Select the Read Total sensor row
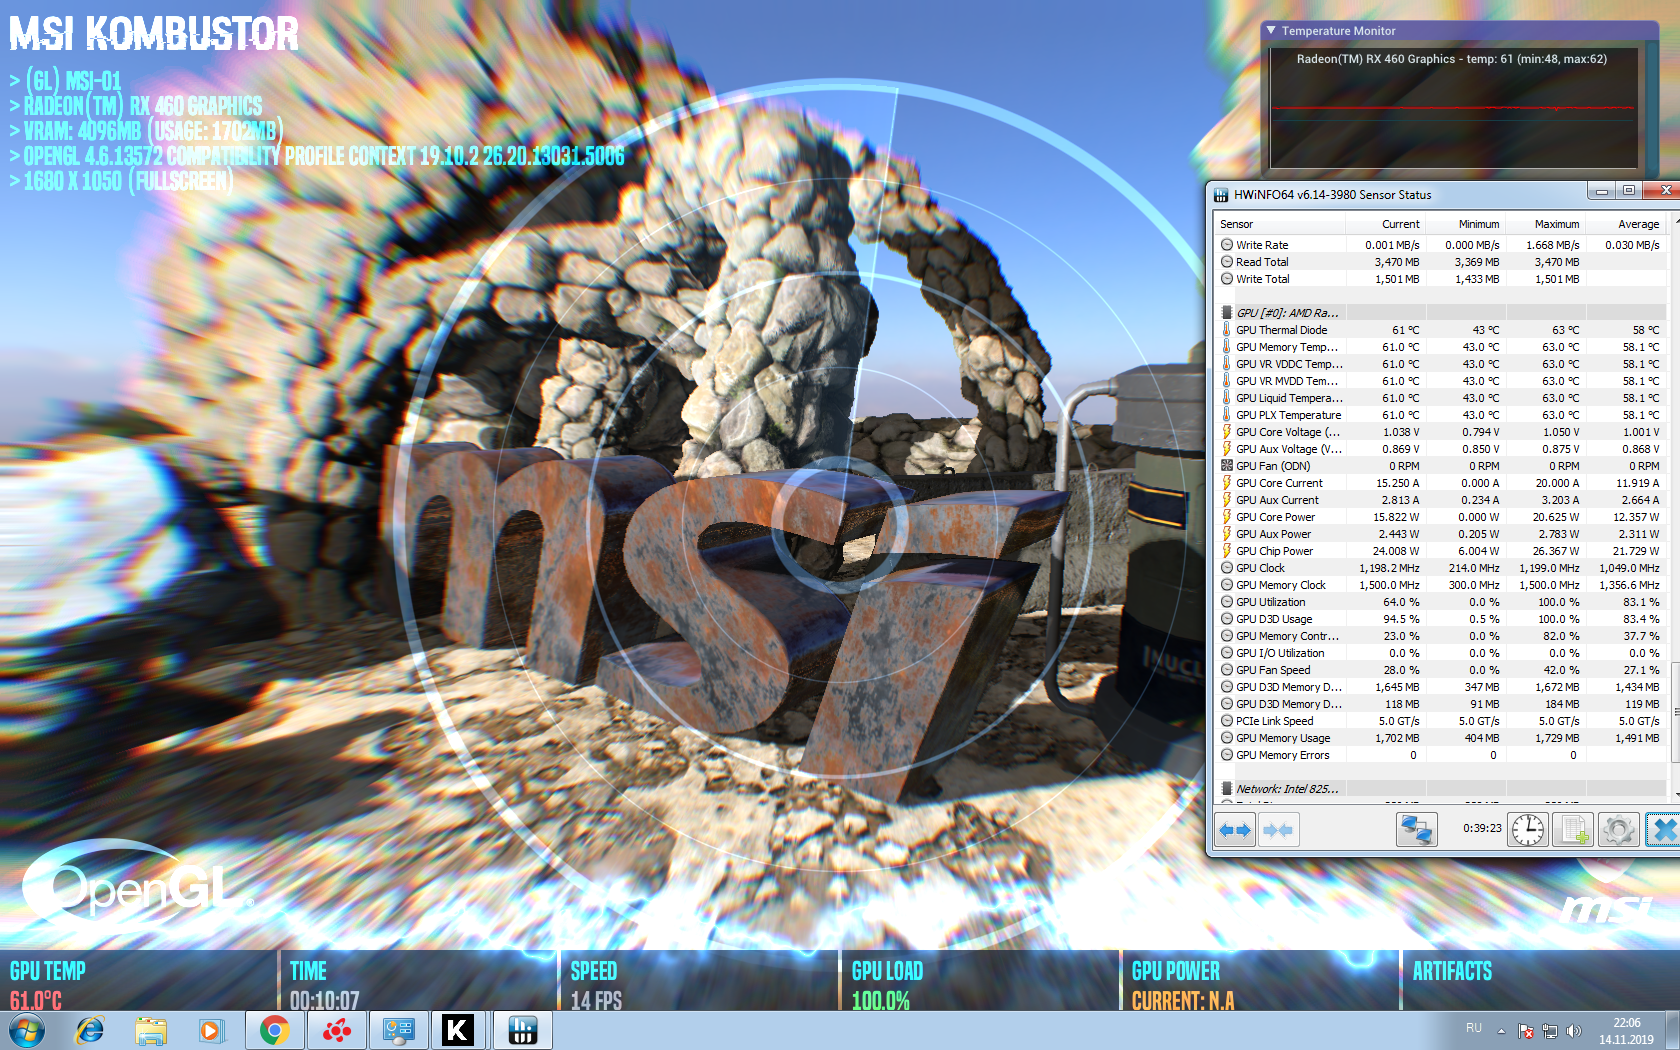 [1440, 262]
